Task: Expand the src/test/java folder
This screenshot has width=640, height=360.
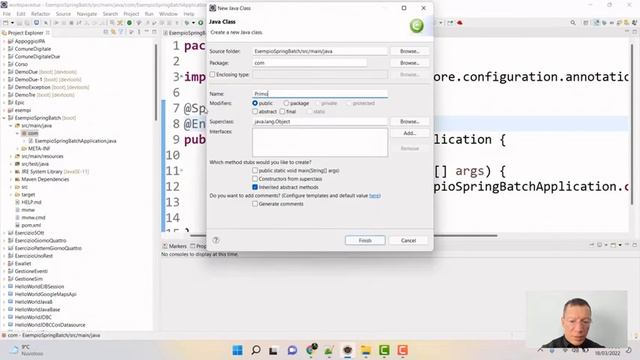Action: point(11,164)
